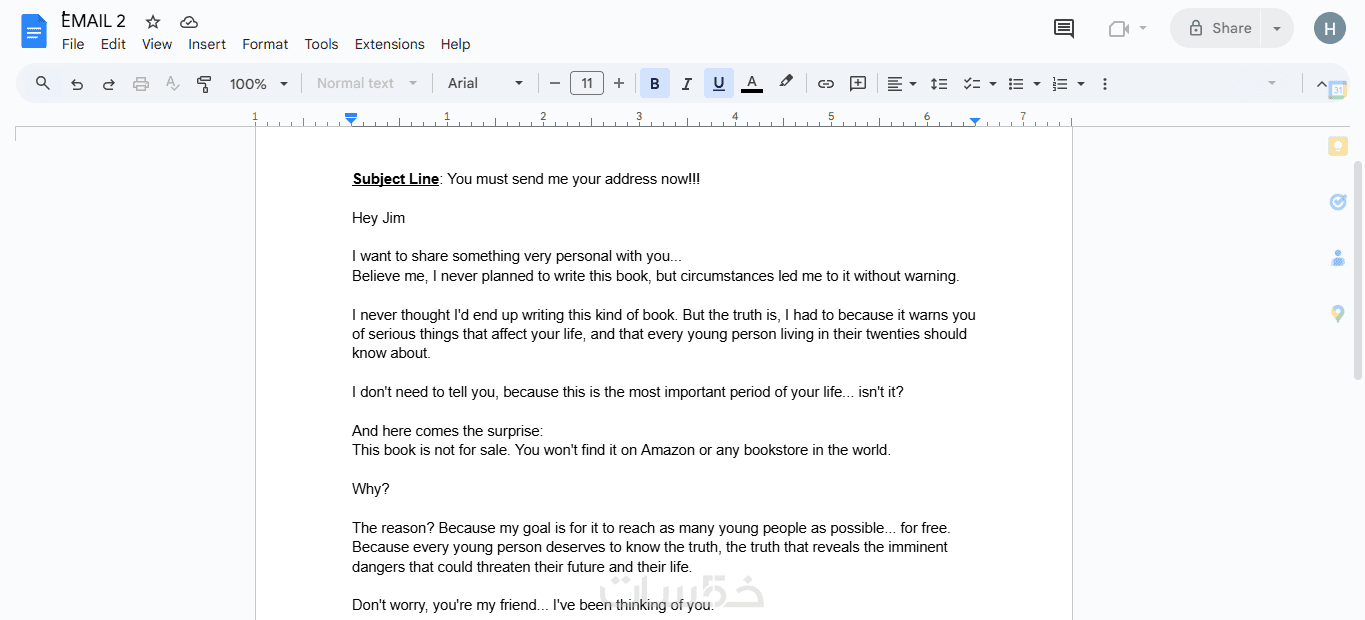
Task: Open the Edit menu
Action: (x=113, y=44)
